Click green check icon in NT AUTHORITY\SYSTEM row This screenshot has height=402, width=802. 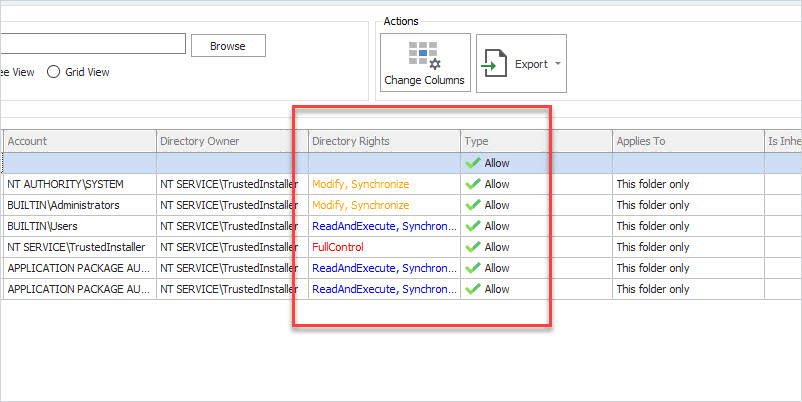pyautogui.click(x=473, y=184)
